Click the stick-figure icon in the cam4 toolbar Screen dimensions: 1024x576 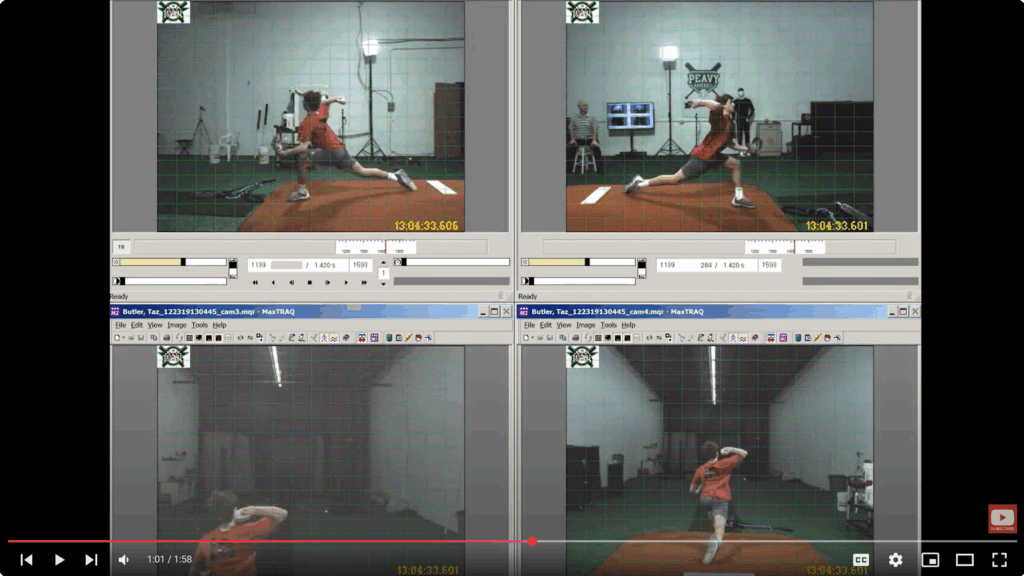pyautogui.click(x=733, y=338)
